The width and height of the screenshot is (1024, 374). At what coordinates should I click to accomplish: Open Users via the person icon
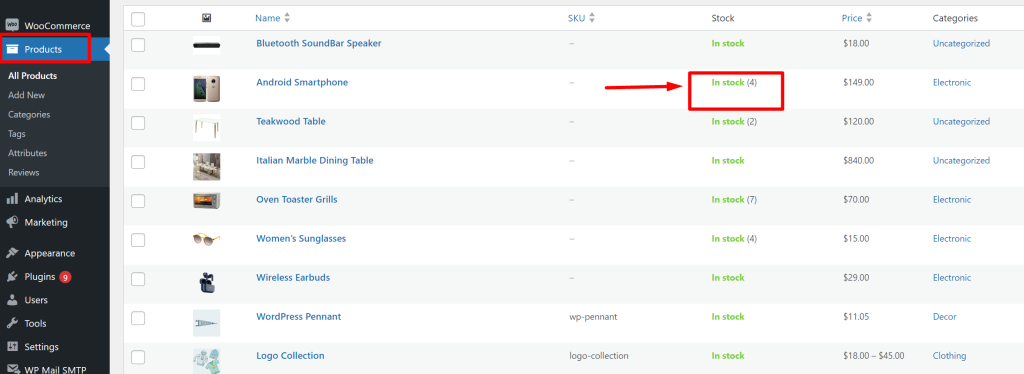[x=12, y=300]
